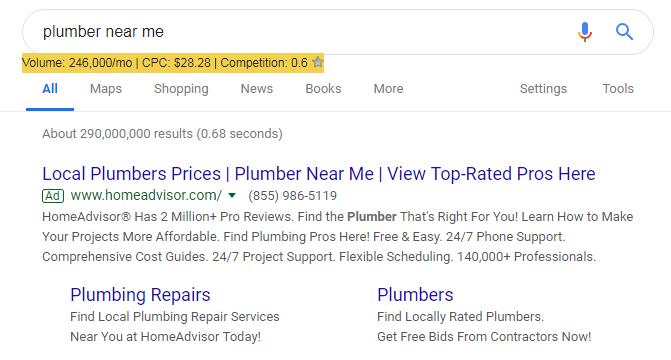The image size is (671, 360).
Task: Click into the plumber near me search field
Action: 300,32
